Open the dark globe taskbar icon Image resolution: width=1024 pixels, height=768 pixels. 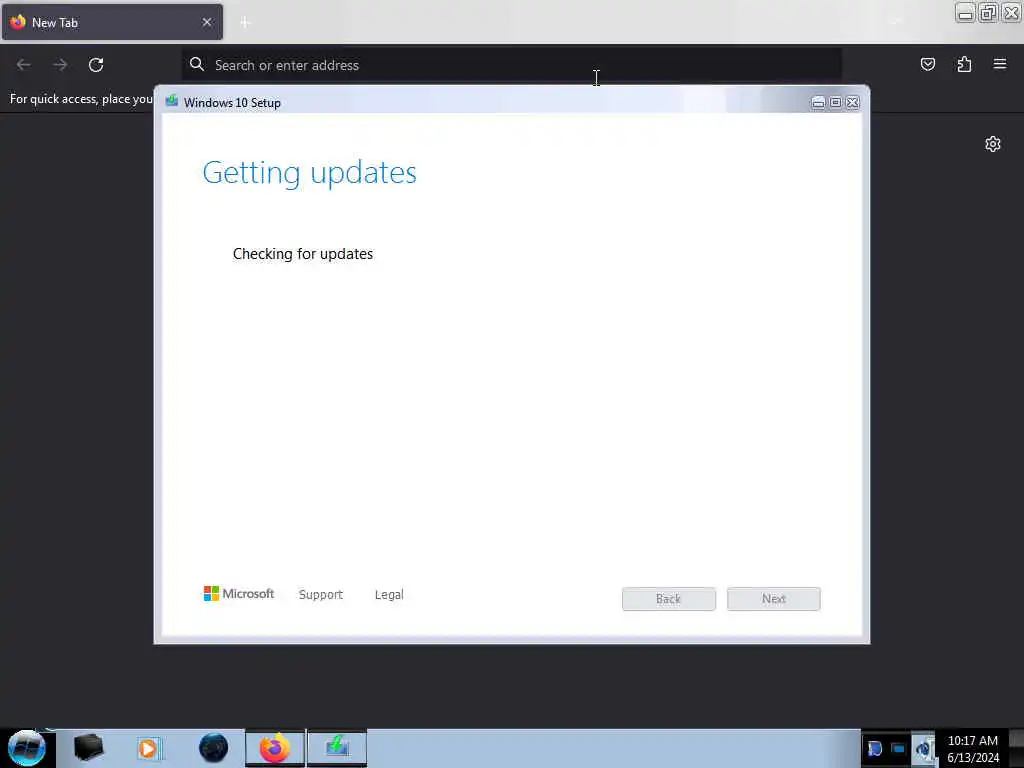coord(214,748)
